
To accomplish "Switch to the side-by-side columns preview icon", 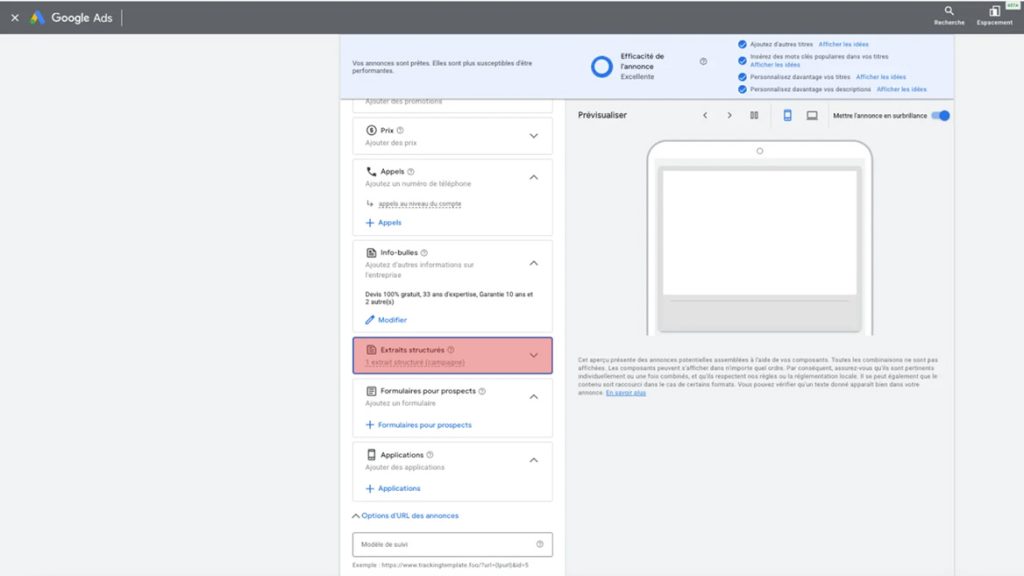I will [x=754, y=116].
